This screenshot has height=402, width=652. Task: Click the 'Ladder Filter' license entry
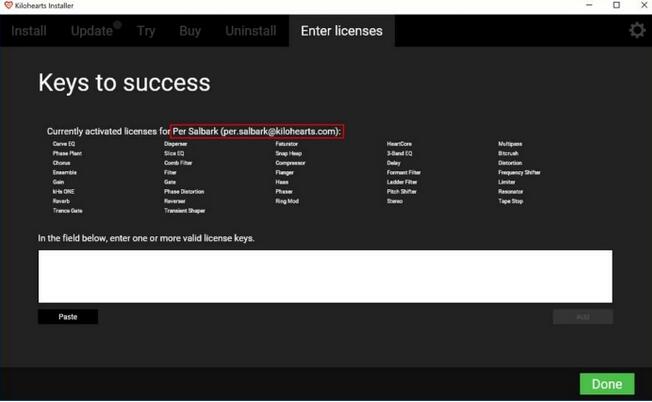[402, 182]
